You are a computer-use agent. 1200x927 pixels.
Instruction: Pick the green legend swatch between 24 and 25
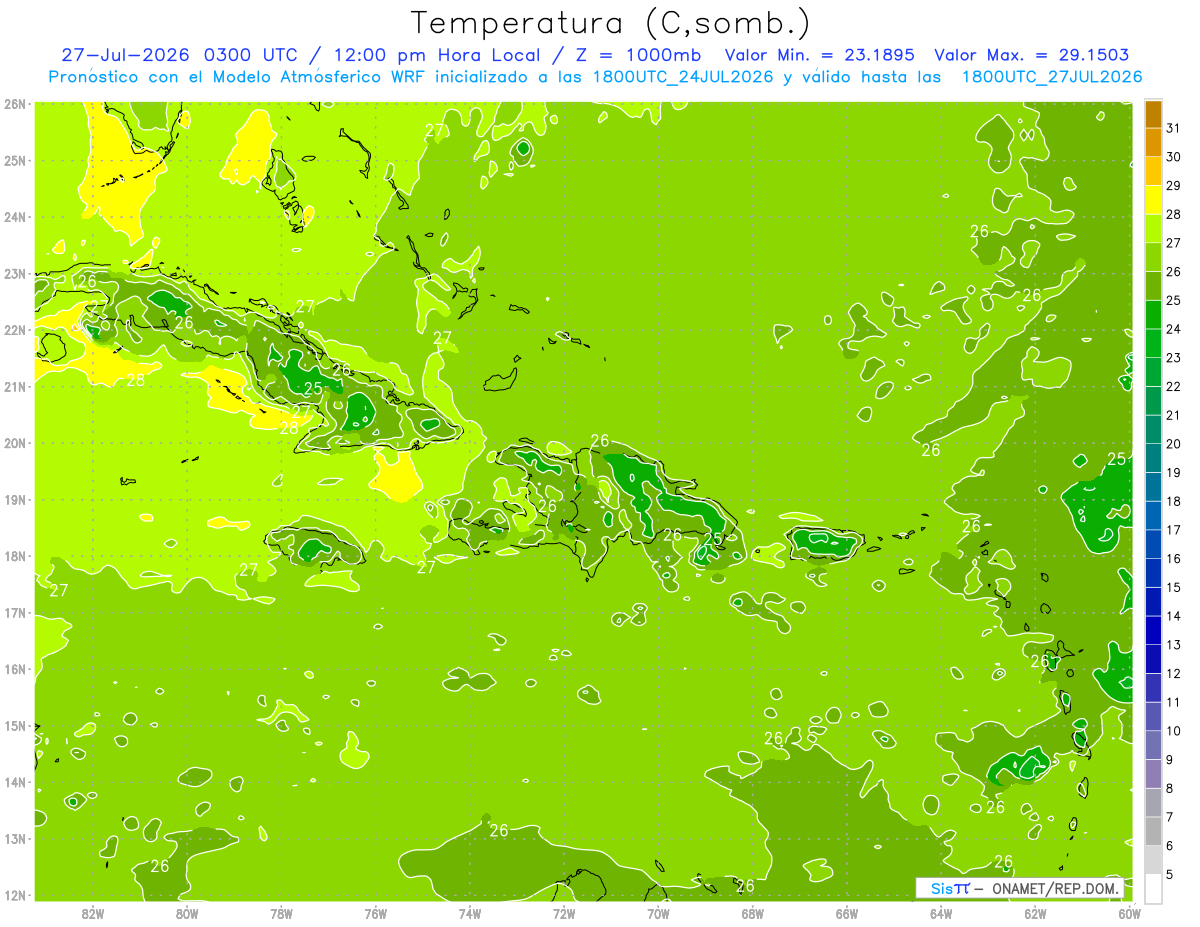click(x=1153, y=314)
